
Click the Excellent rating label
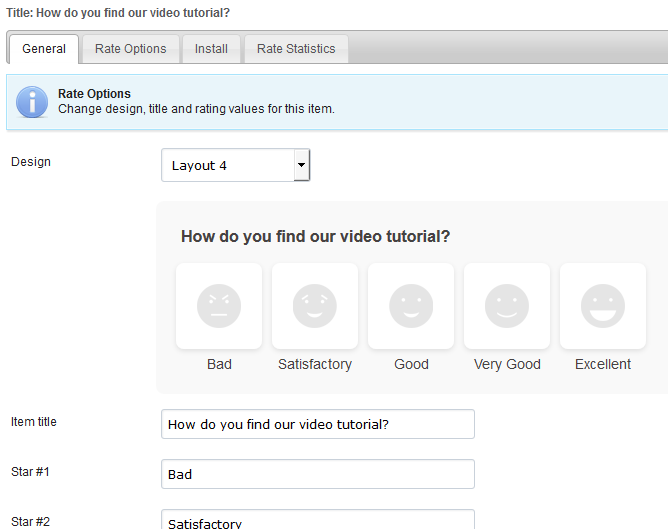pos(603,364)
